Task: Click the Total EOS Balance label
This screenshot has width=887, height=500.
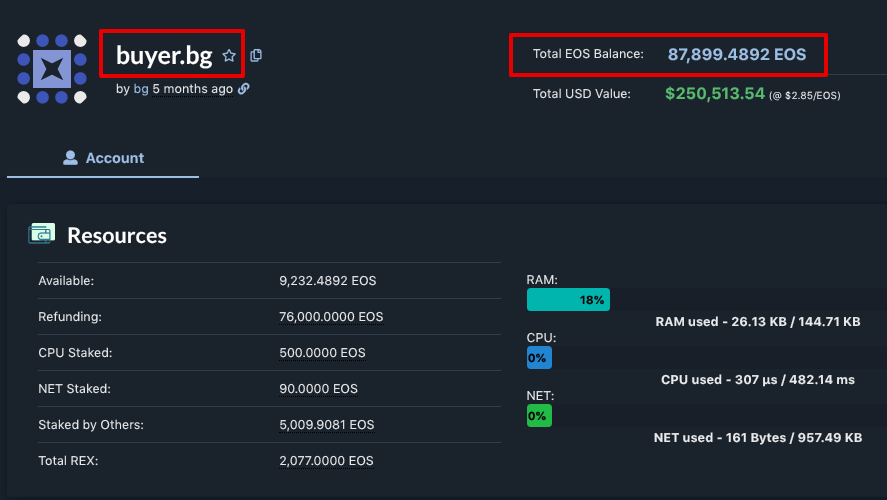Action: (588, 54)
